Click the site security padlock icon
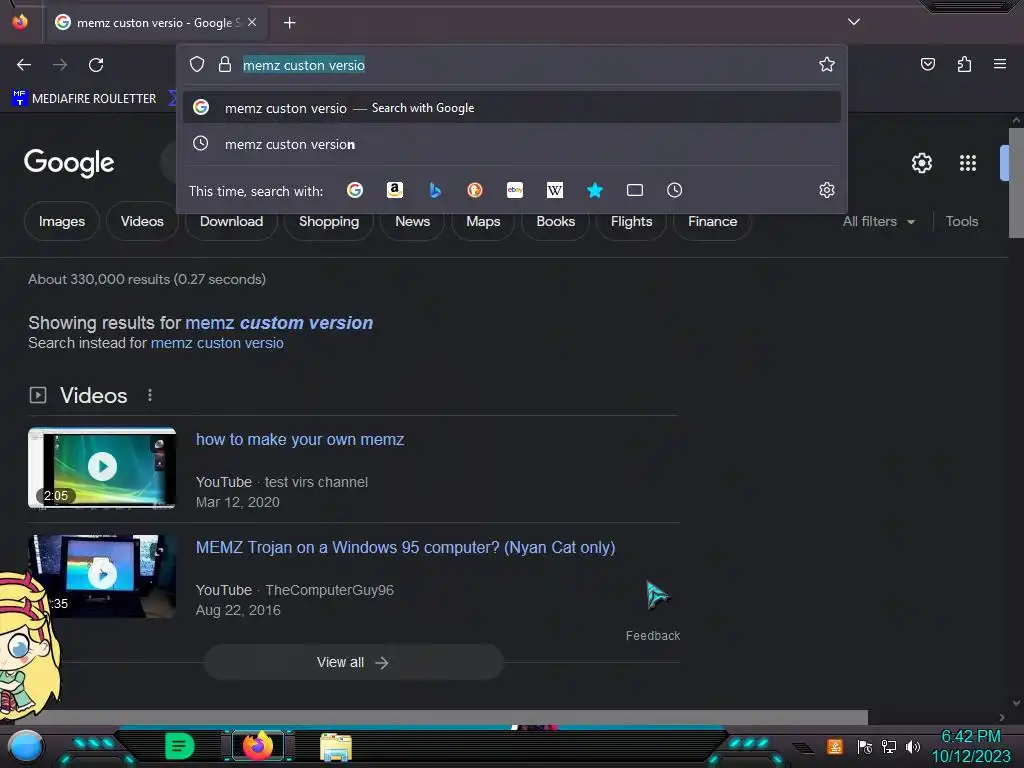The height and width of the screenshot is (768, 1024). (225, 64)
